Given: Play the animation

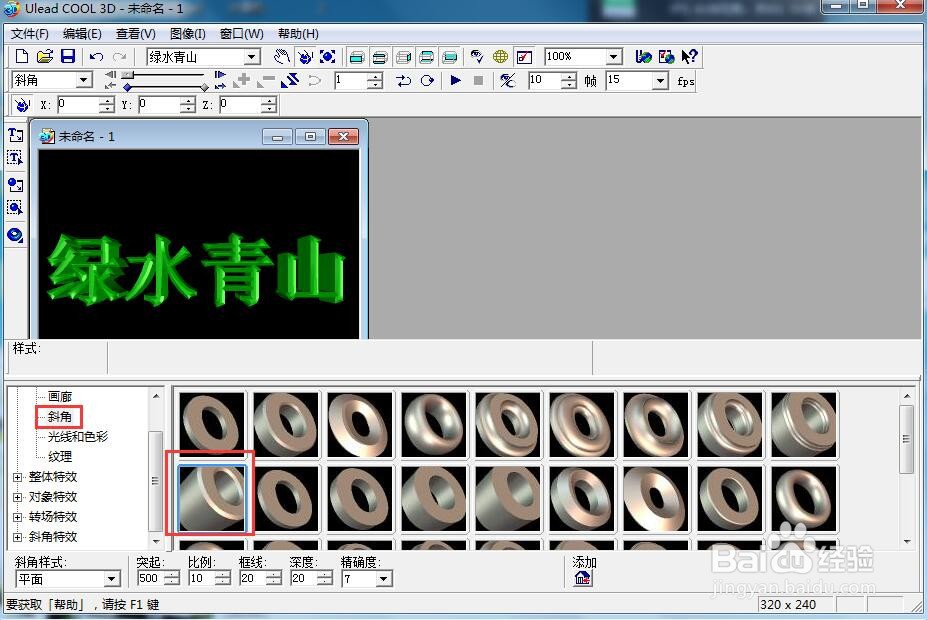Looking at the screenshot, I should (x=455, y=80).
